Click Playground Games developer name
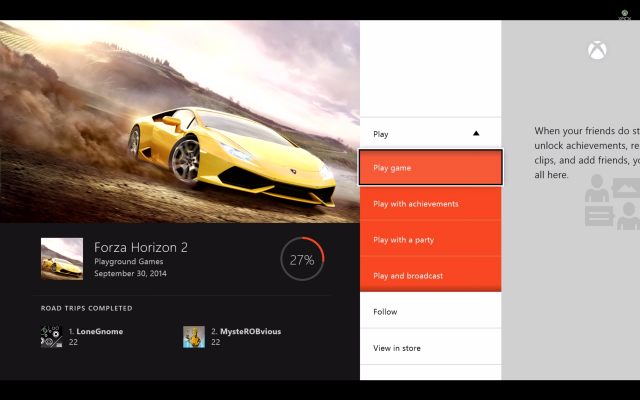640x400 pixels. click(x=129, y=261)
